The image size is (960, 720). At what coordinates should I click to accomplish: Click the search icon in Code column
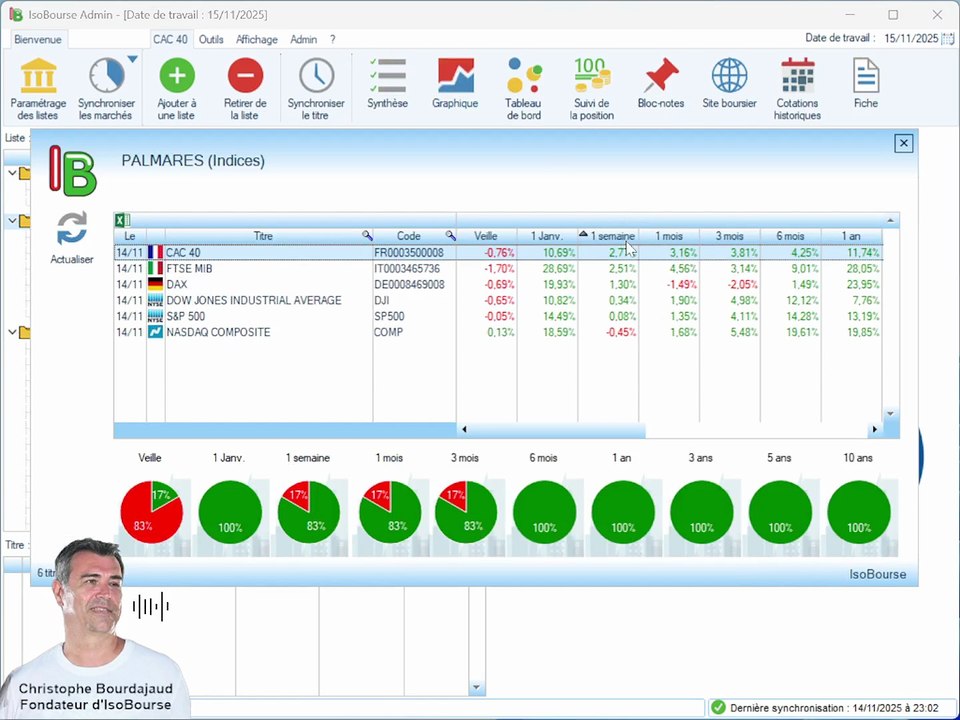pyautogui.click(x=450, y=235)
